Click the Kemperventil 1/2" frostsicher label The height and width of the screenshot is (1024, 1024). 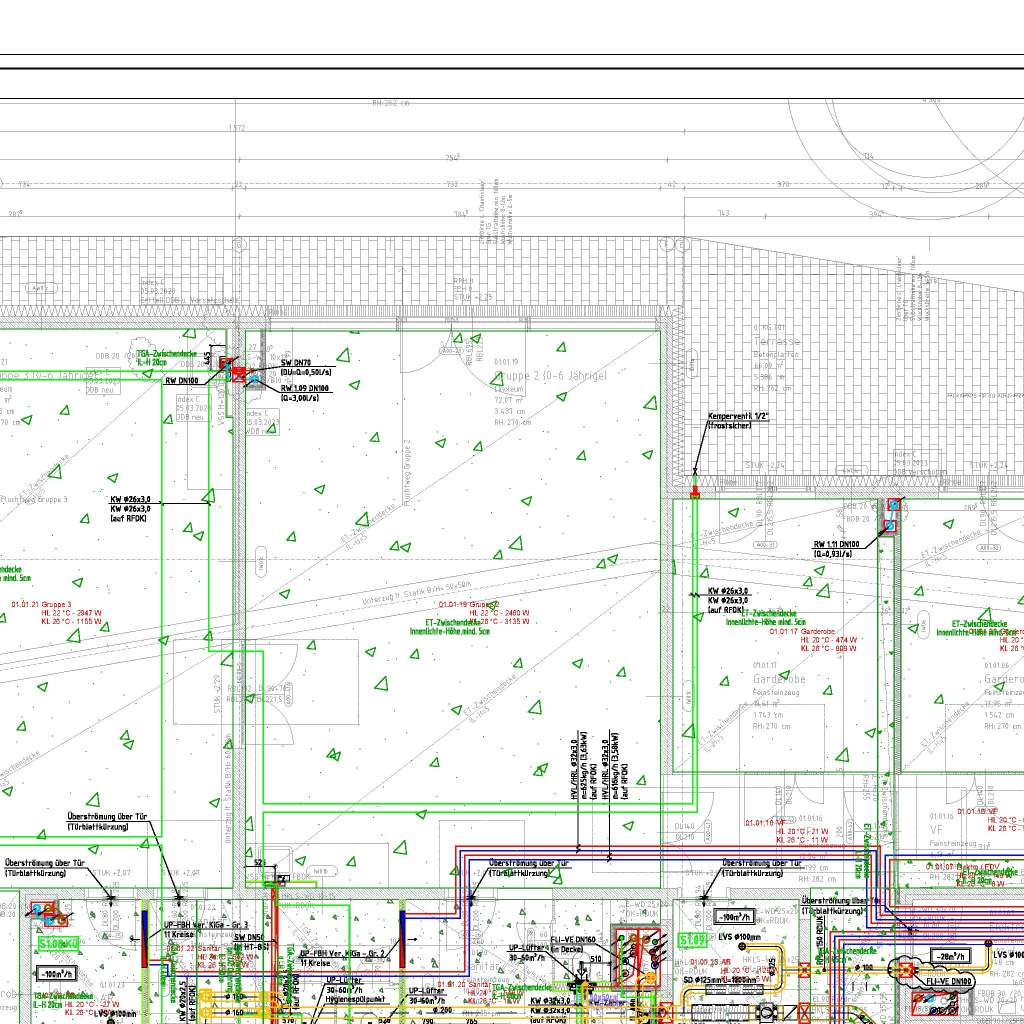(x=738, y=420)
